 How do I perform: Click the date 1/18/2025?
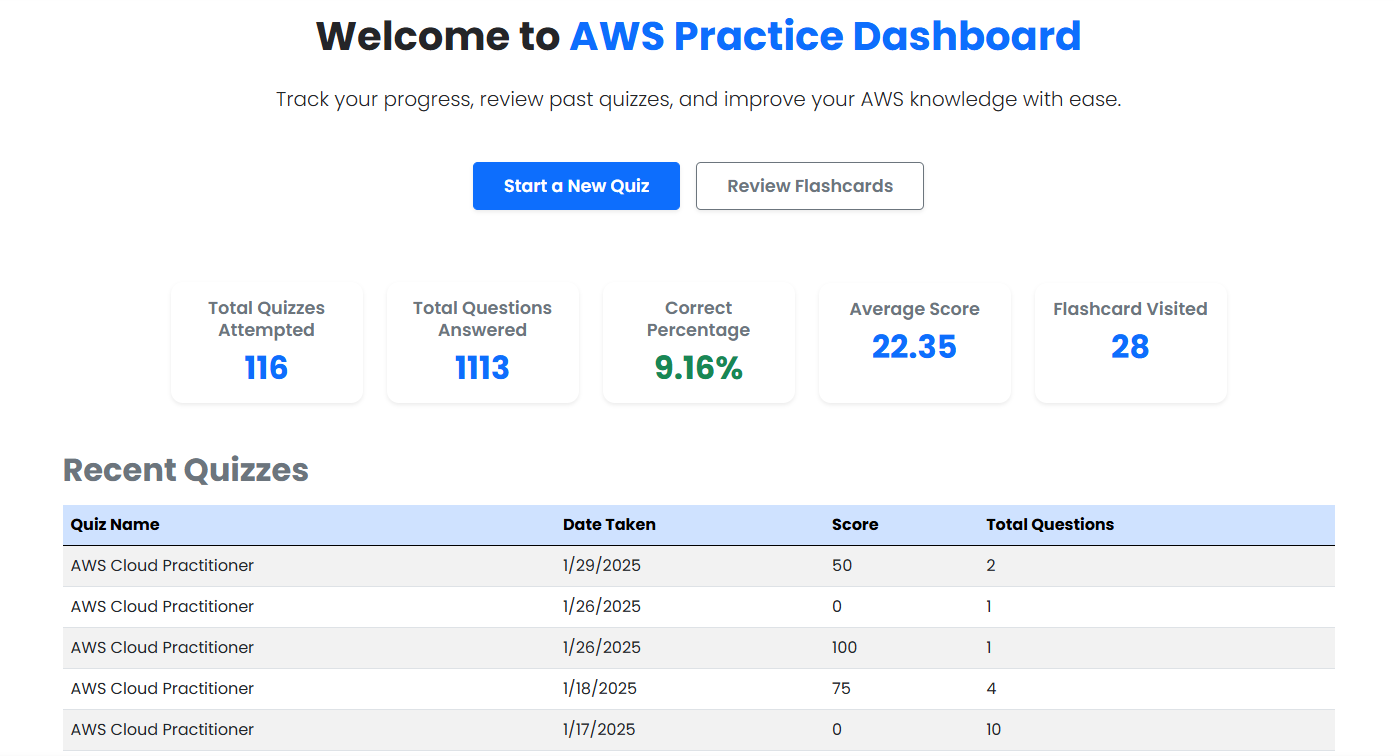[600, 689]
